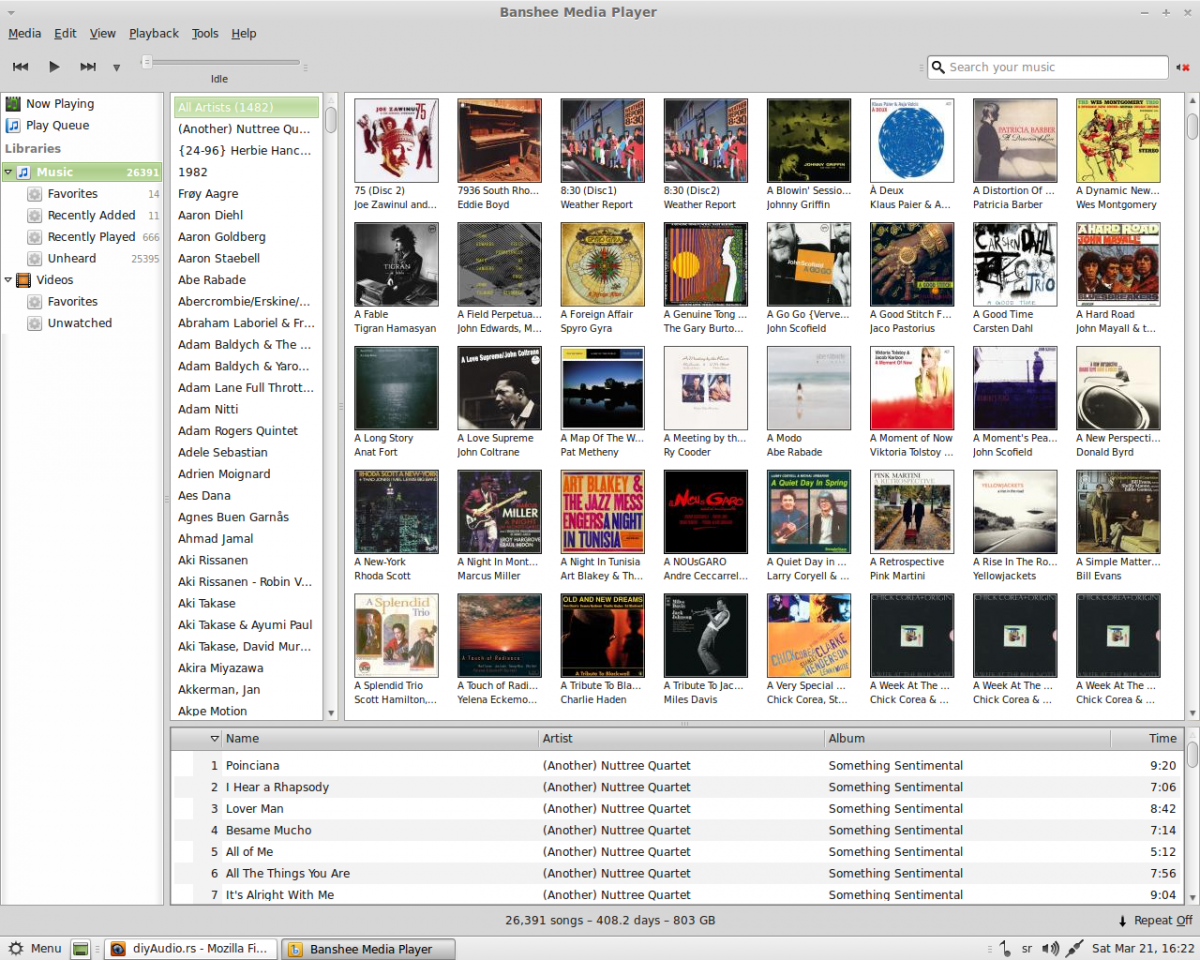
Task: Play the current track
Action: pyautogui.click(x=54, y=67)
